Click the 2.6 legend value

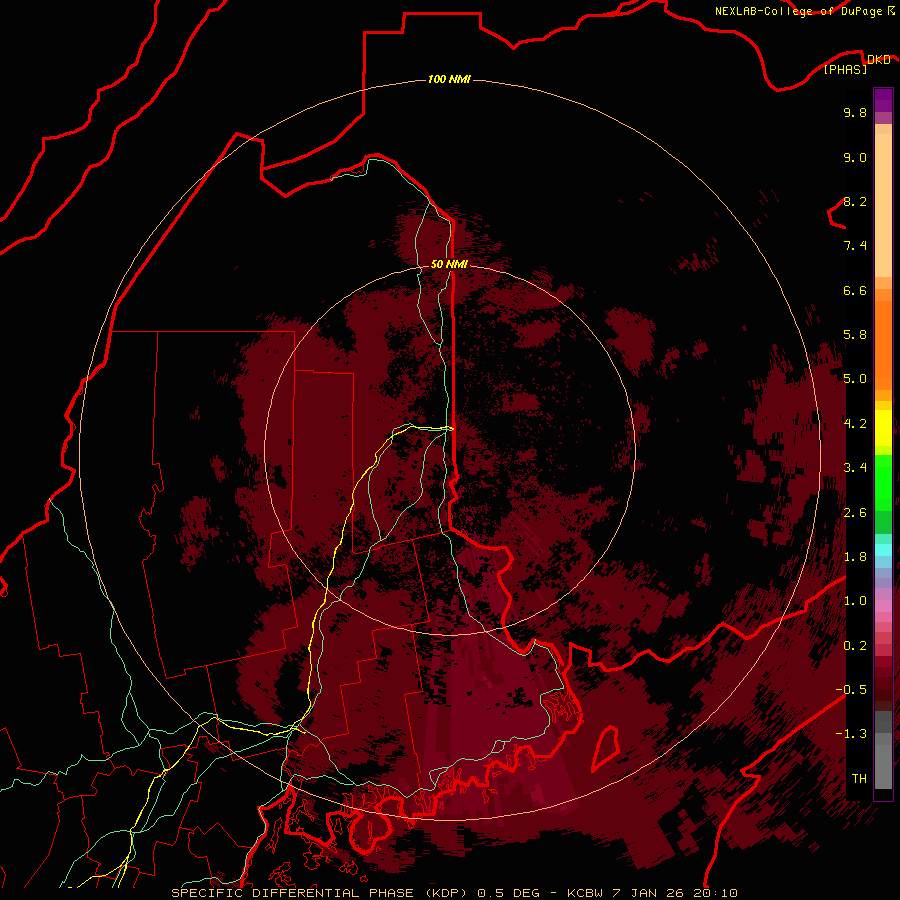[x=855, y=513]
